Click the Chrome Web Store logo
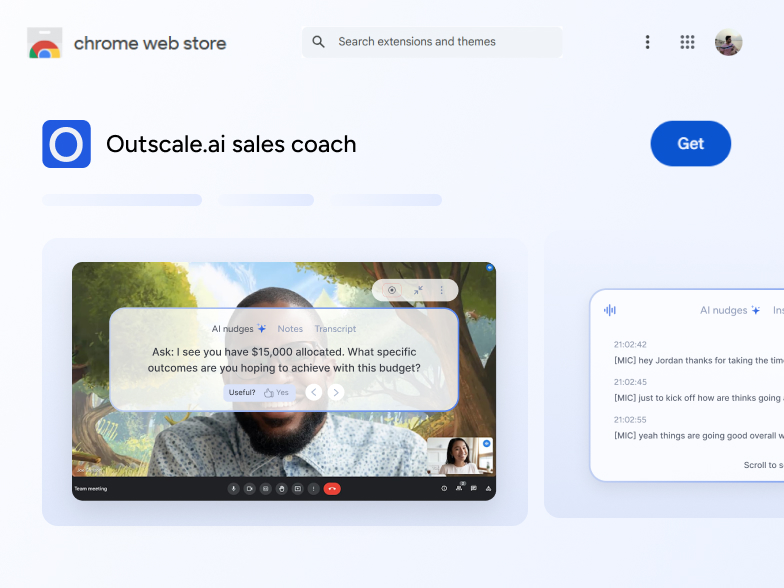The height and width of the screenshot is (588, 784). [44, 43]
